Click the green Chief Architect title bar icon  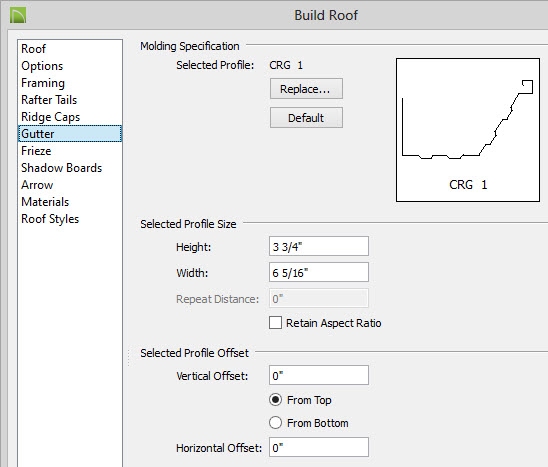tap(18, 16)
